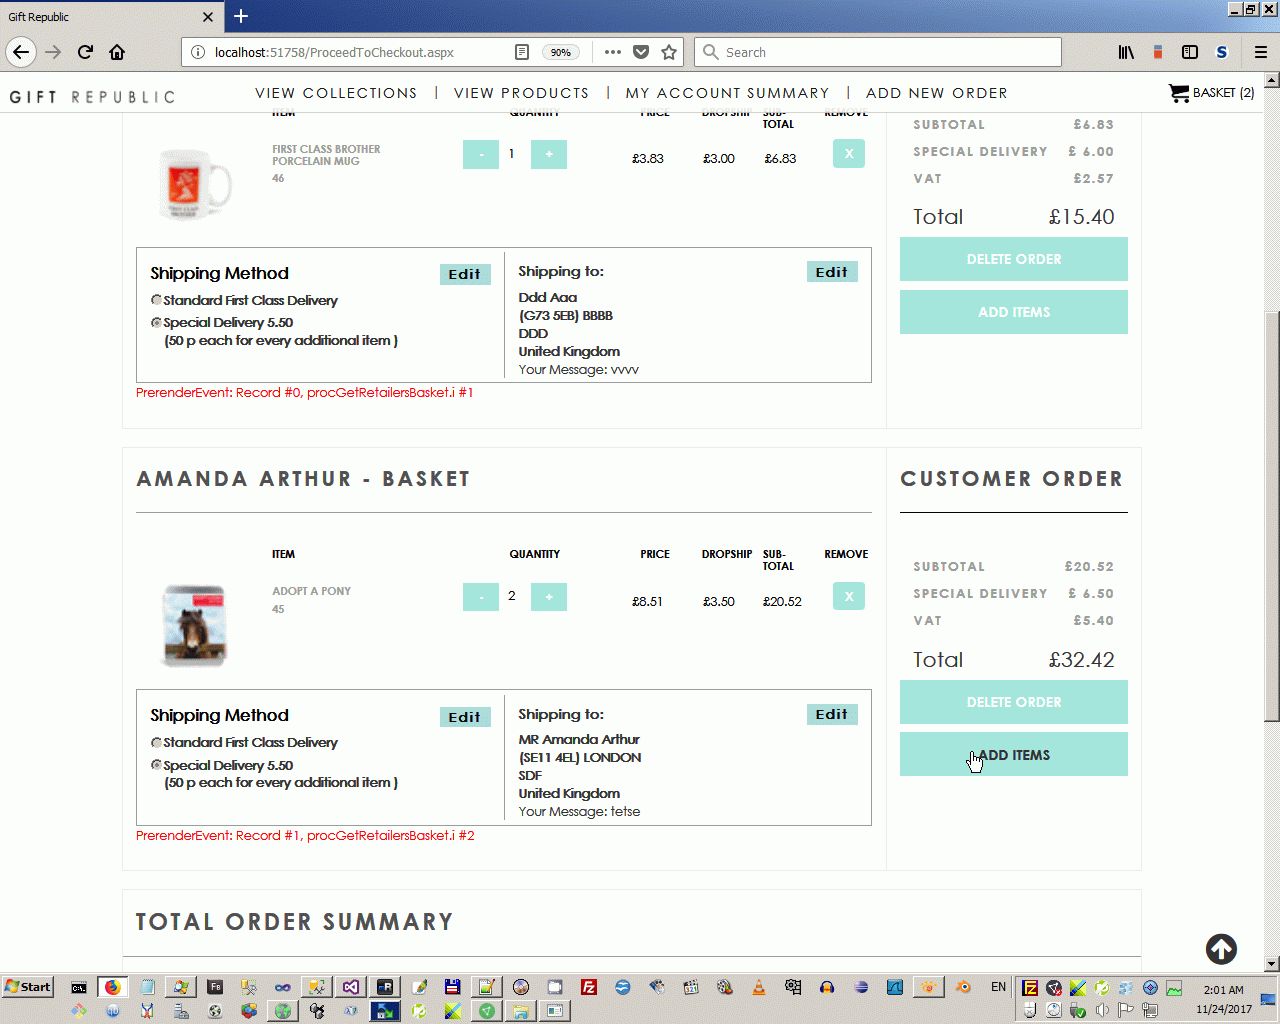The width and height of the screenshot is (1280, 1024).
Task: Click the porcelain mug thumbnail
Action: point(195,184)
